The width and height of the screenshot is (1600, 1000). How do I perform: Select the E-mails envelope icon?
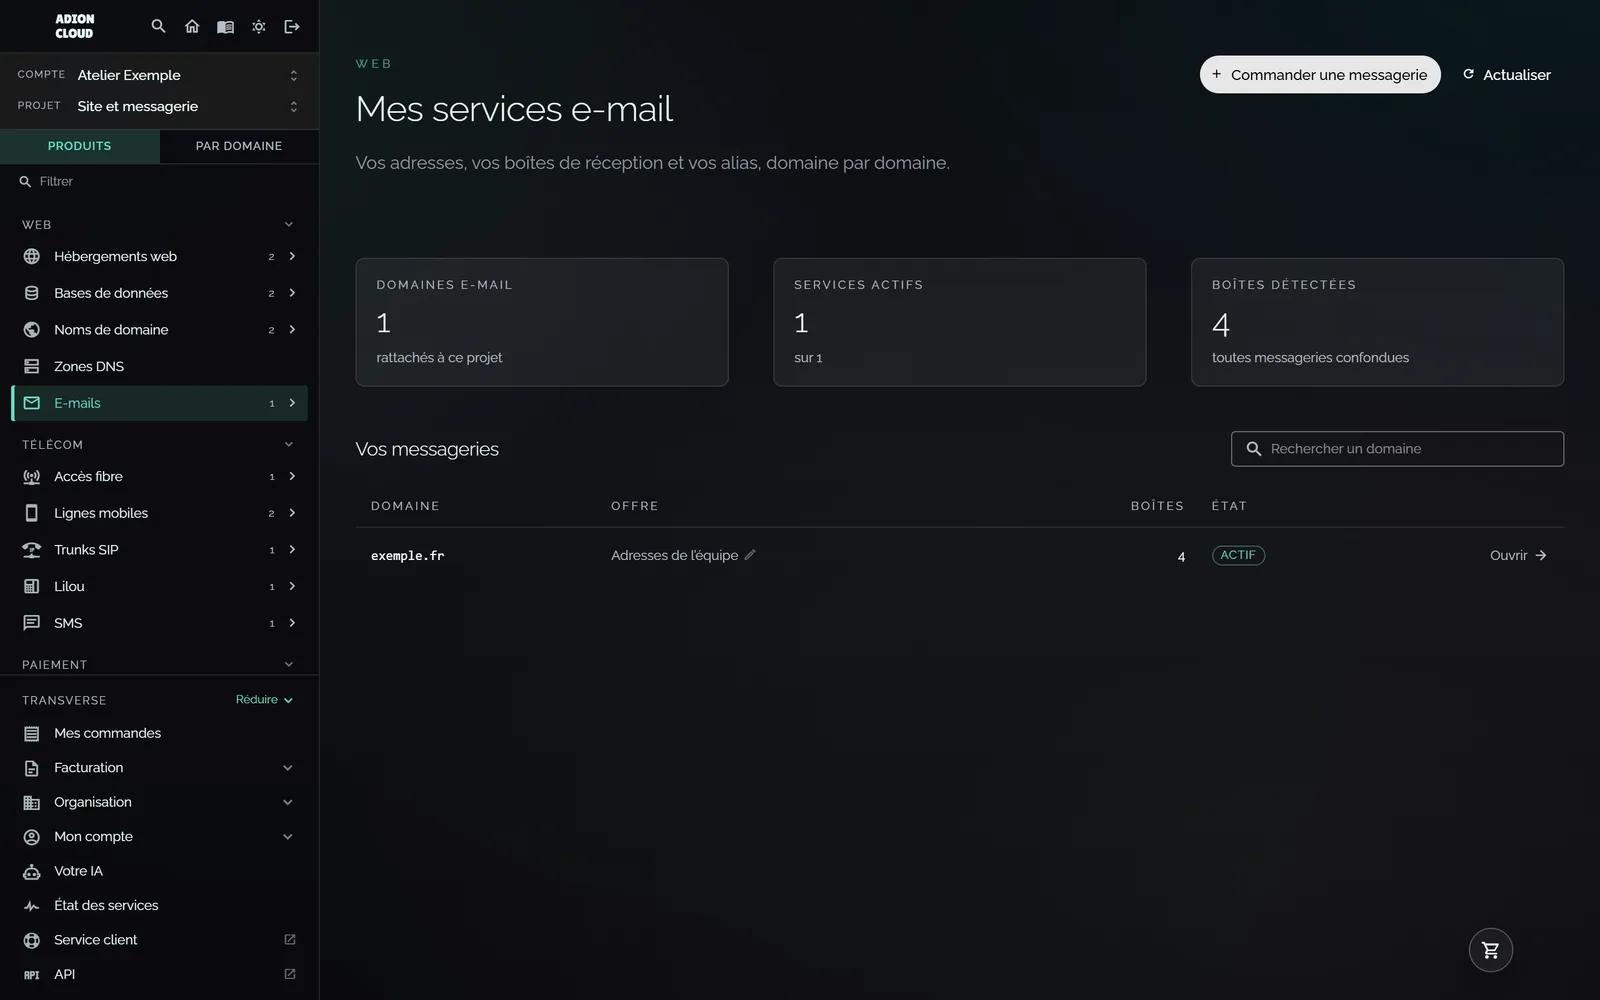[x=32, y=403]
